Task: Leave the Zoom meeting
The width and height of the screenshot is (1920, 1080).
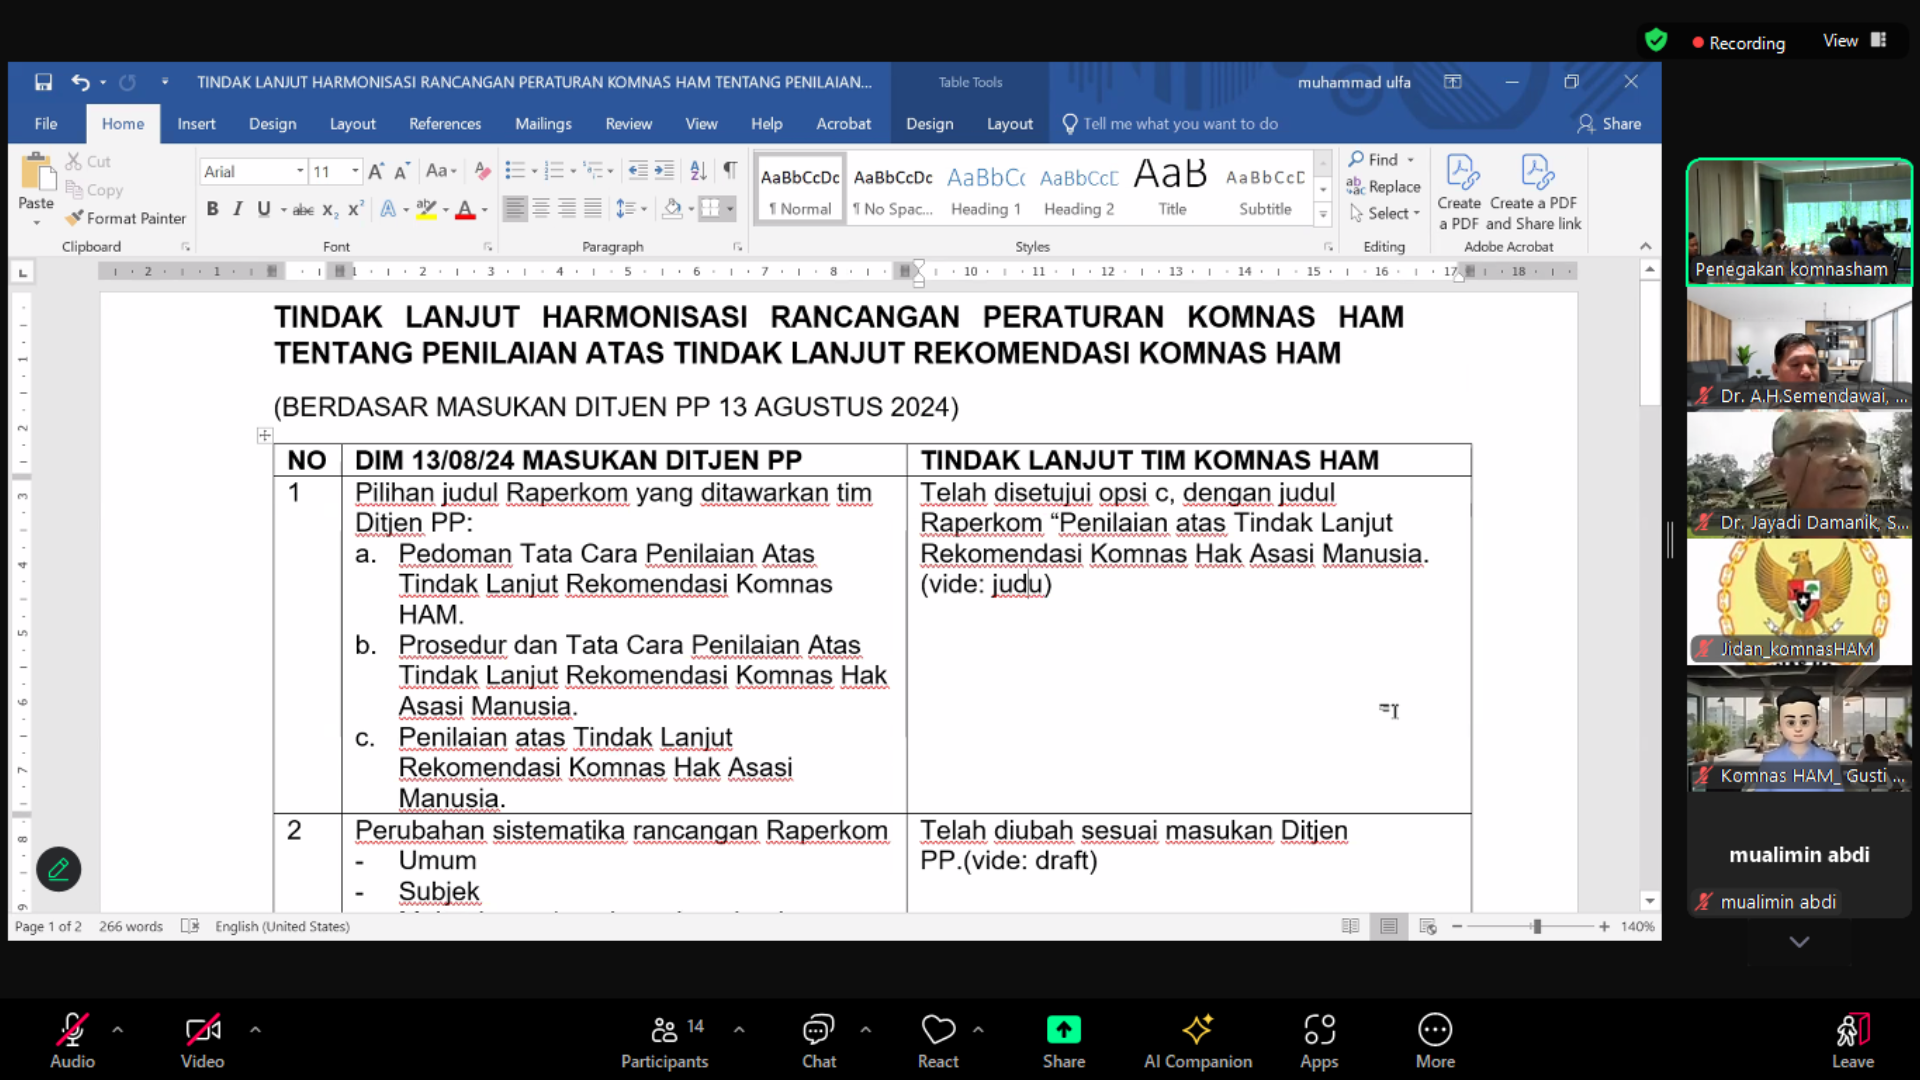Action: pyautogui.click(x=1852, y=1041)
